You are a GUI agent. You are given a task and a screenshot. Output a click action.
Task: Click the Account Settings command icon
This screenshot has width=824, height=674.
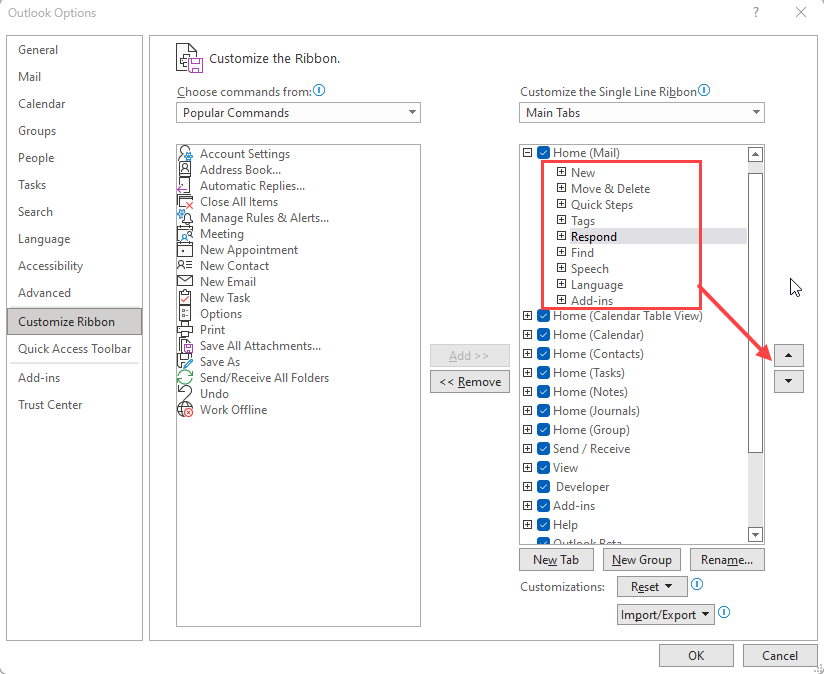point(185,154)
